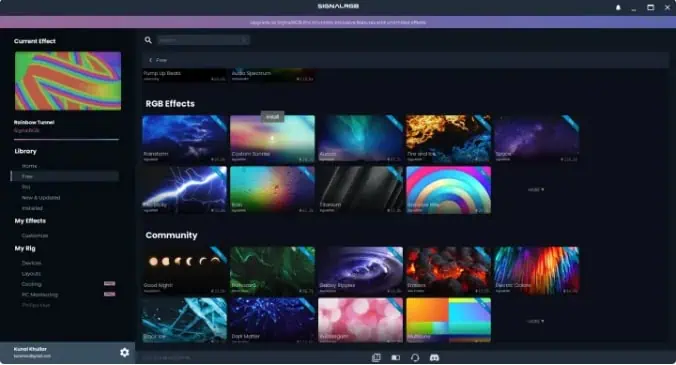Click the toggle-shaped icon in bottom bar

(396, 358)
